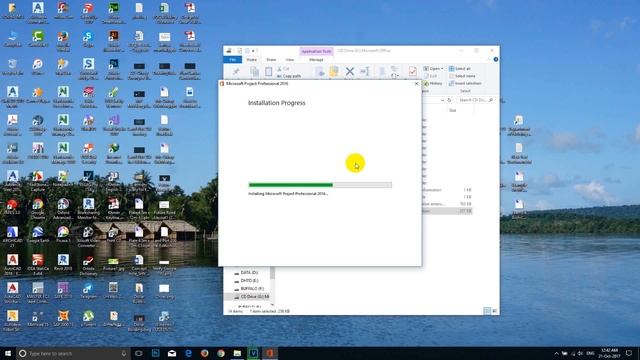Click the Refresh button beside address bar
Viewport: 640px width, 360px height.
[449, 100]
